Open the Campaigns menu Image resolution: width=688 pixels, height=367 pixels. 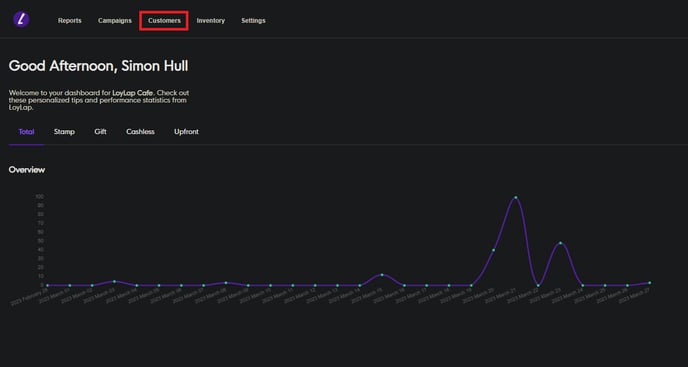[x=115, y=21]
